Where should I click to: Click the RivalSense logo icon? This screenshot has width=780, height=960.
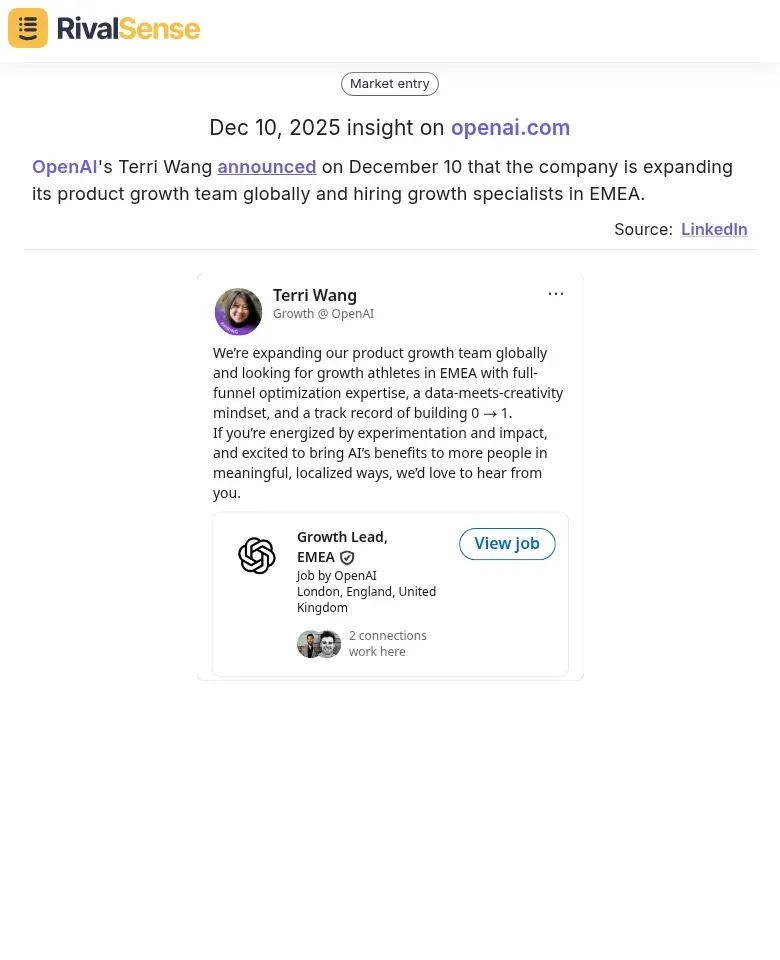[x=27, y=27]
